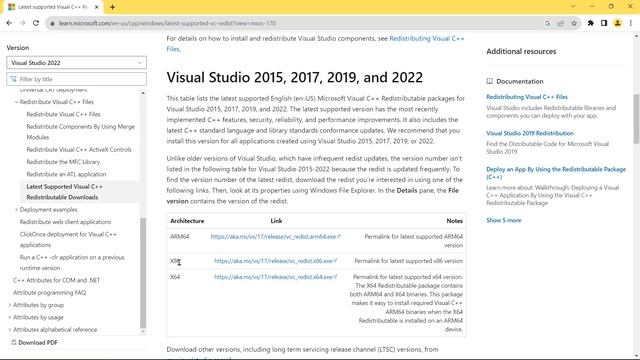Open the Google lens icon in address bar
The height and width of the screenshot is (360, 640).
coord(547,23)
